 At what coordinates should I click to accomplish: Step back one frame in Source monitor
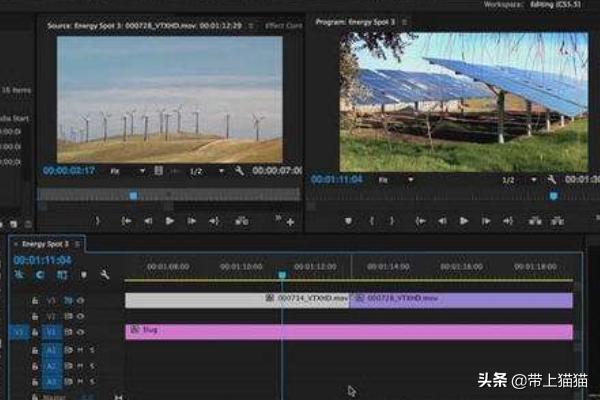pos(148,221)
